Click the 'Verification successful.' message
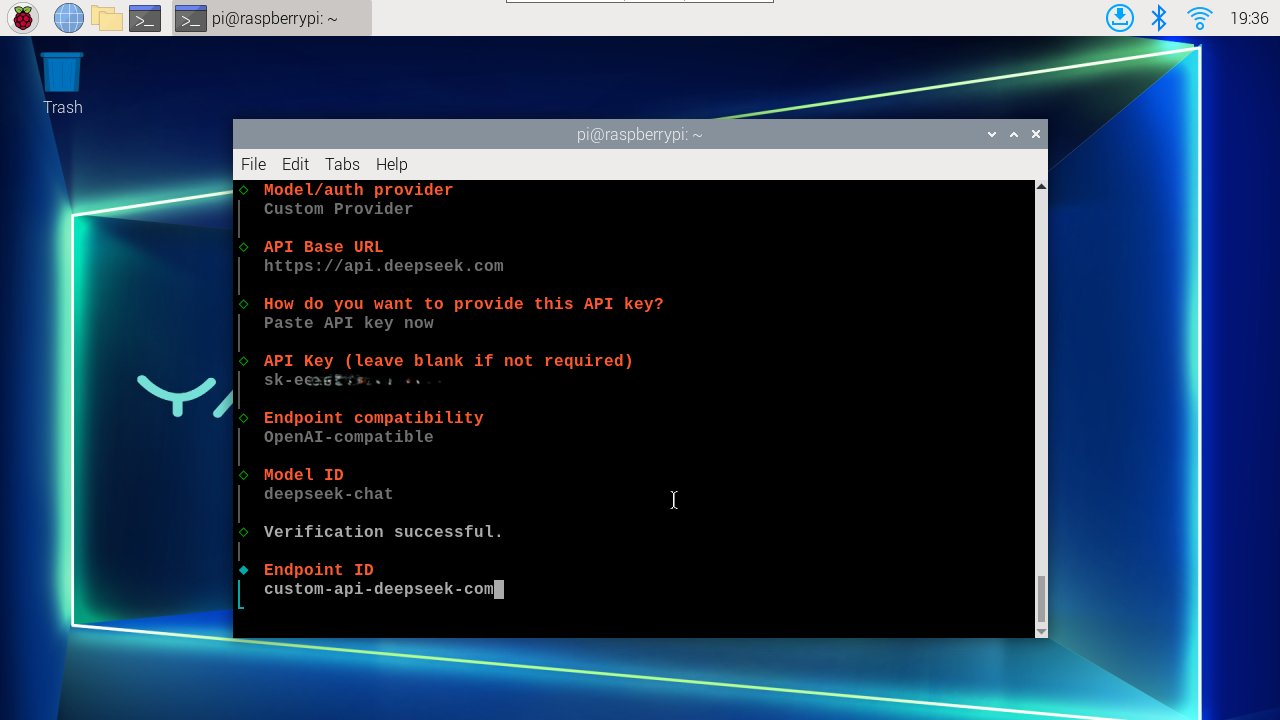This screenshot has height=720, width=1280. 384,532
